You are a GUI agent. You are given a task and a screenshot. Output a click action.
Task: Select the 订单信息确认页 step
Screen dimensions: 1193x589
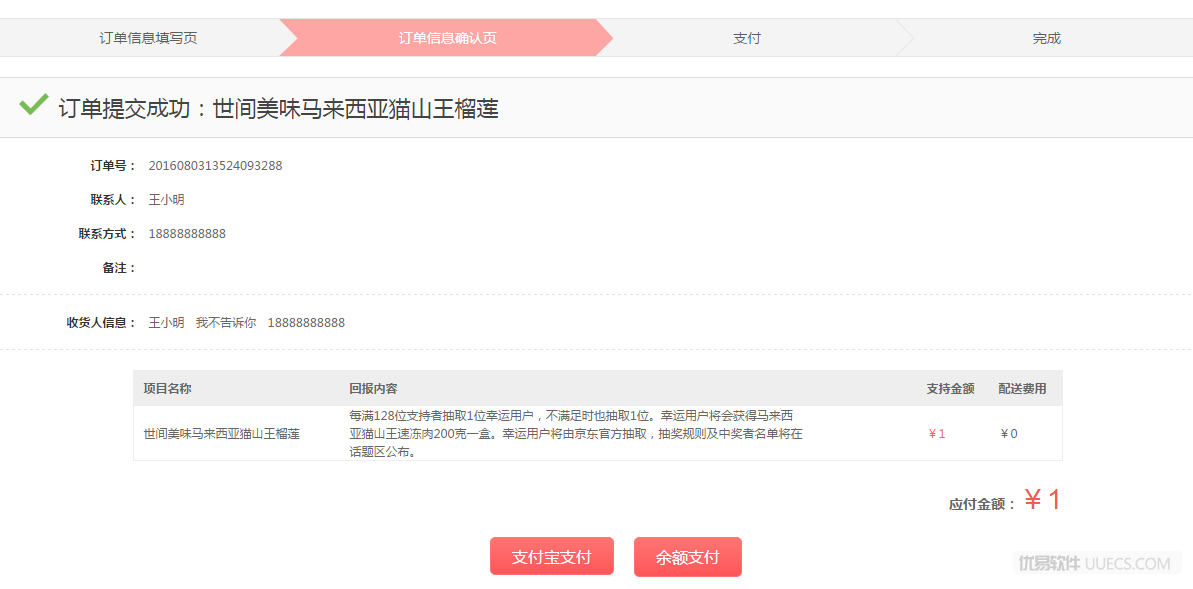click(x=447, y=38)
